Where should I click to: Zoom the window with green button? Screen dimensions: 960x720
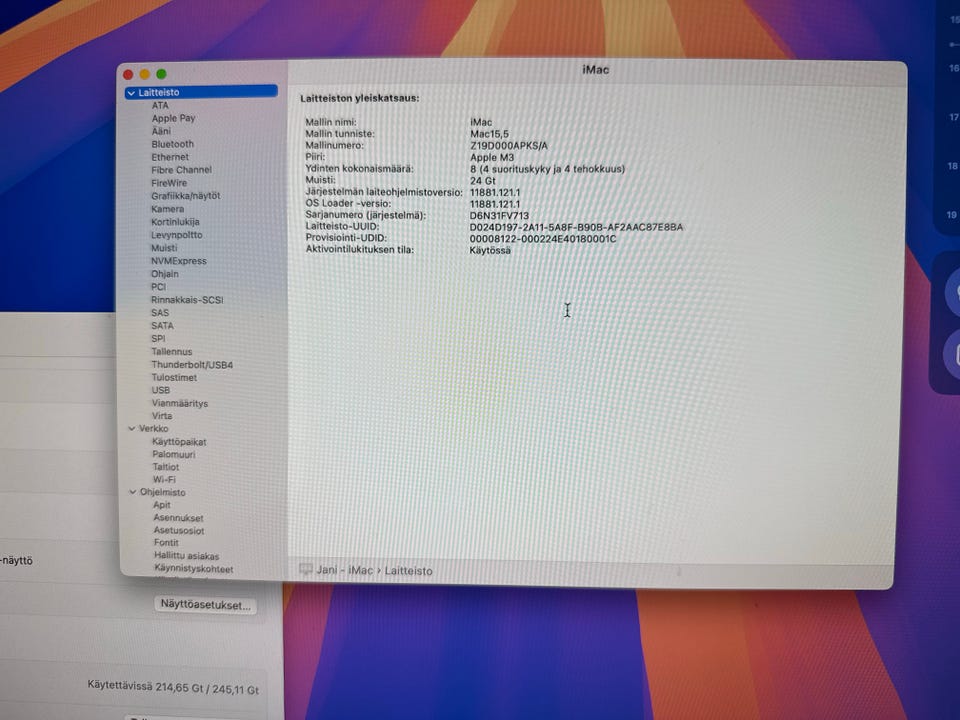162,74
